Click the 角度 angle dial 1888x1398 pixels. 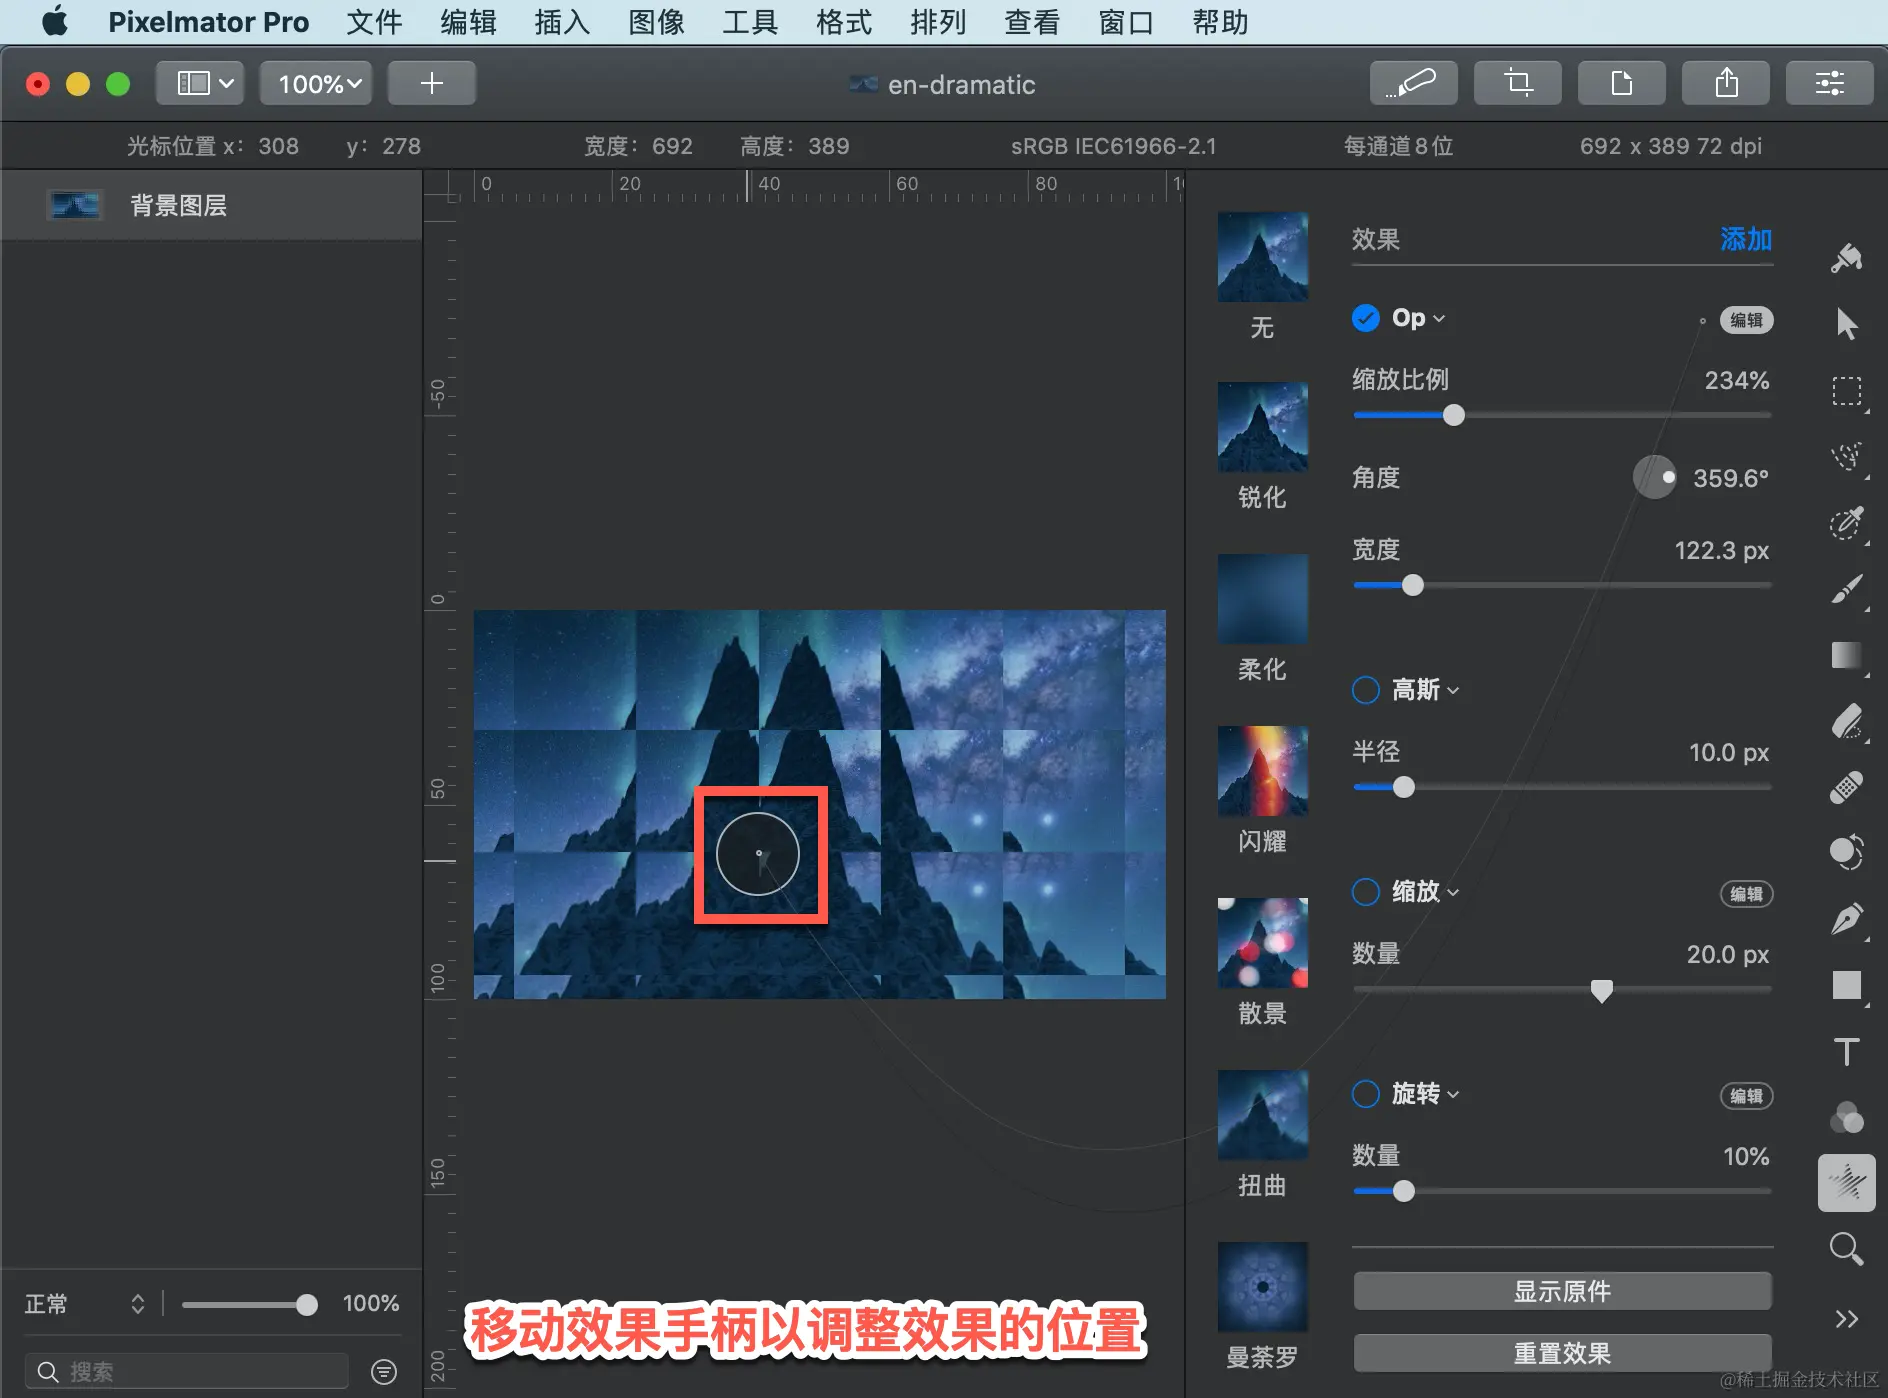coord(1655,477)
